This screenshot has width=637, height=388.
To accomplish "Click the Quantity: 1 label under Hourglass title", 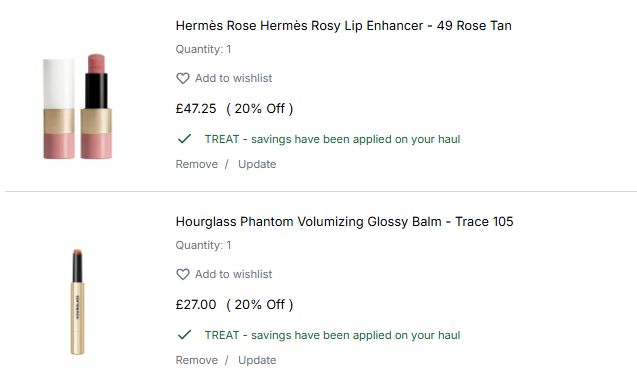I will point(204,245).
